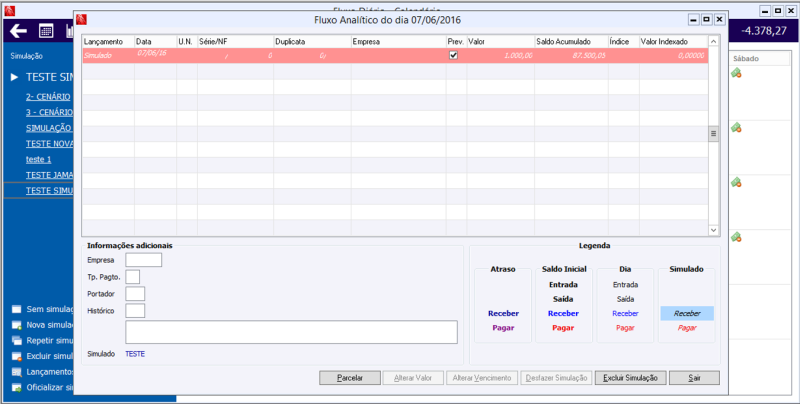The width and height of the screenshot is (800, 404).
Task: Click Pagar under the Simulado legend
Action: pos(687,328)
